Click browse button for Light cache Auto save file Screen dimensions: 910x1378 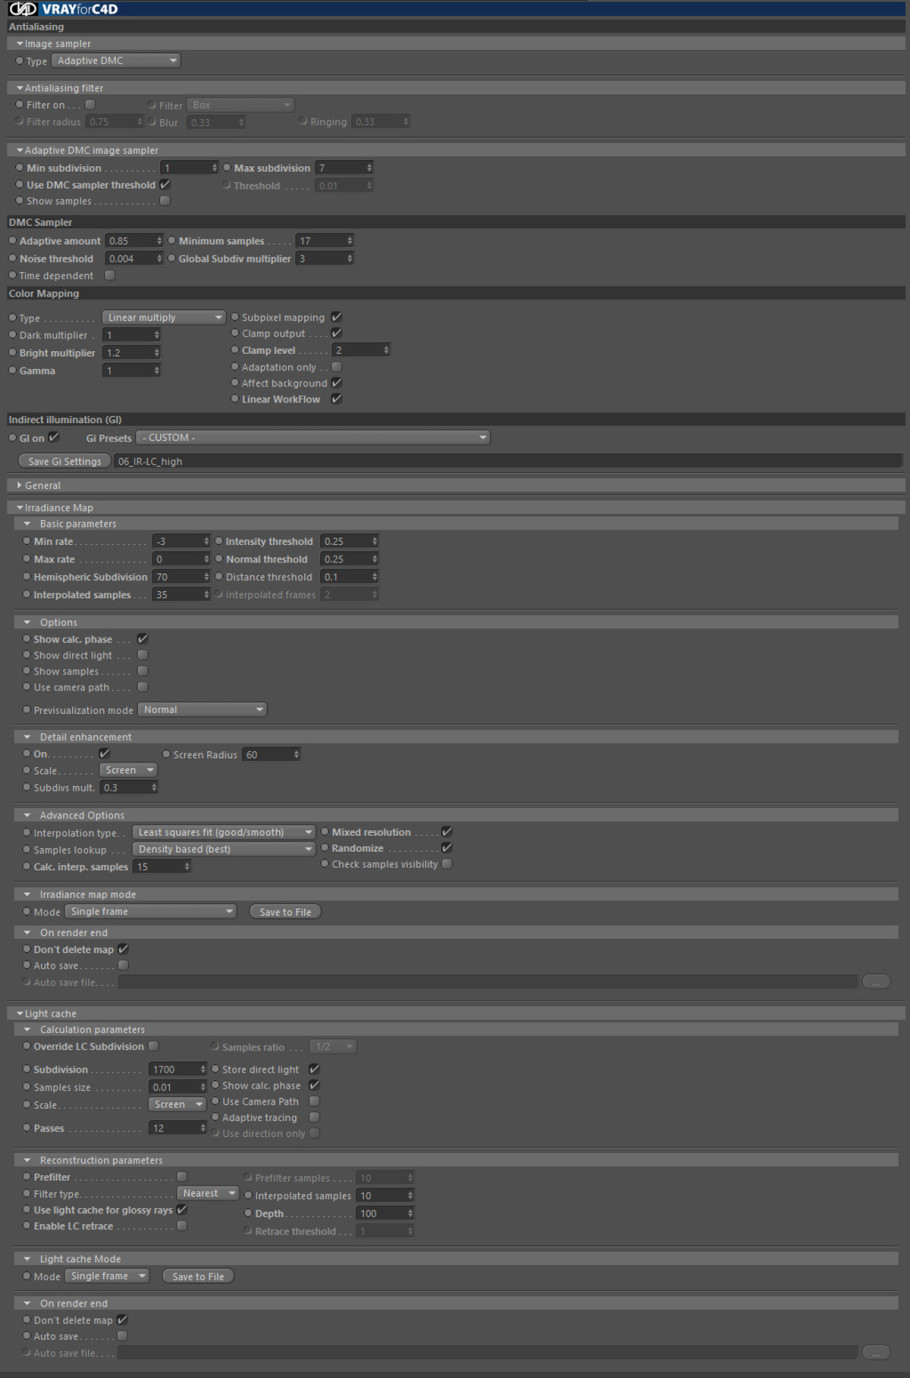(x=875, y=1352)
